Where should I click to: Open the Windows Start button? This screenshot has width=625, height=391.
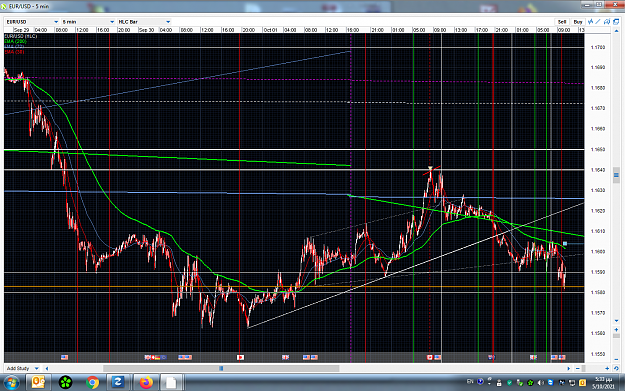point(11,383)
